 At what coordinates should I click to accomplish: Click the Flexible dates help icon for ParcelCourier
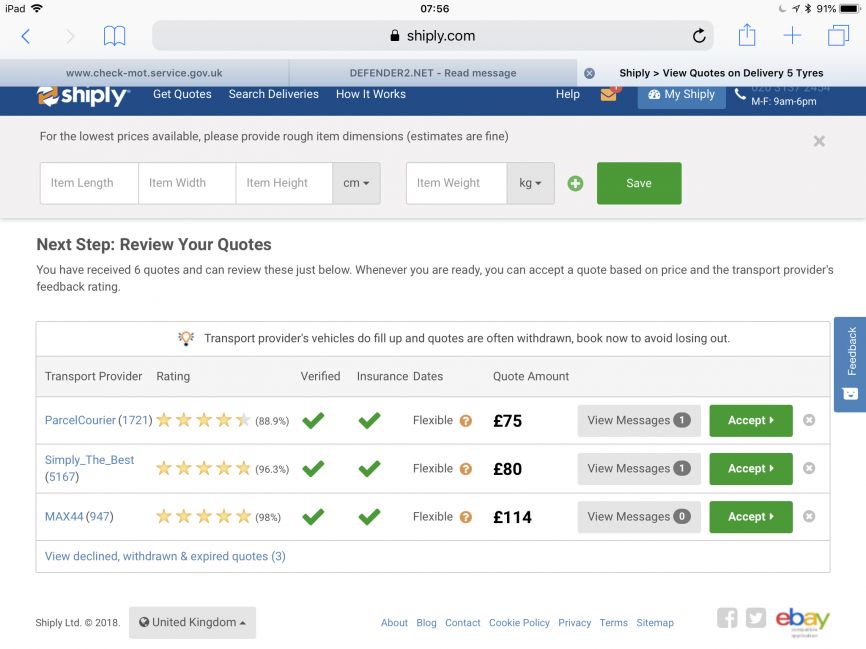(x=466, y=421)
